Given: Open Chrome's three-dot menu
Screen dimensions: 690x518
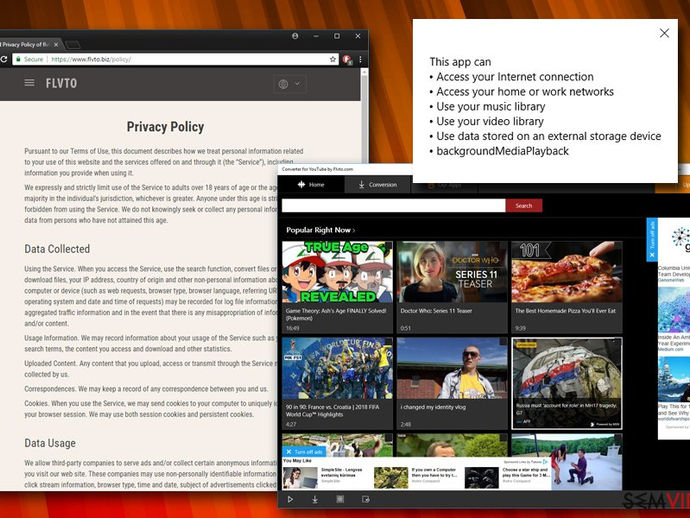Looking at the screenshot, I should click(360, 59).
